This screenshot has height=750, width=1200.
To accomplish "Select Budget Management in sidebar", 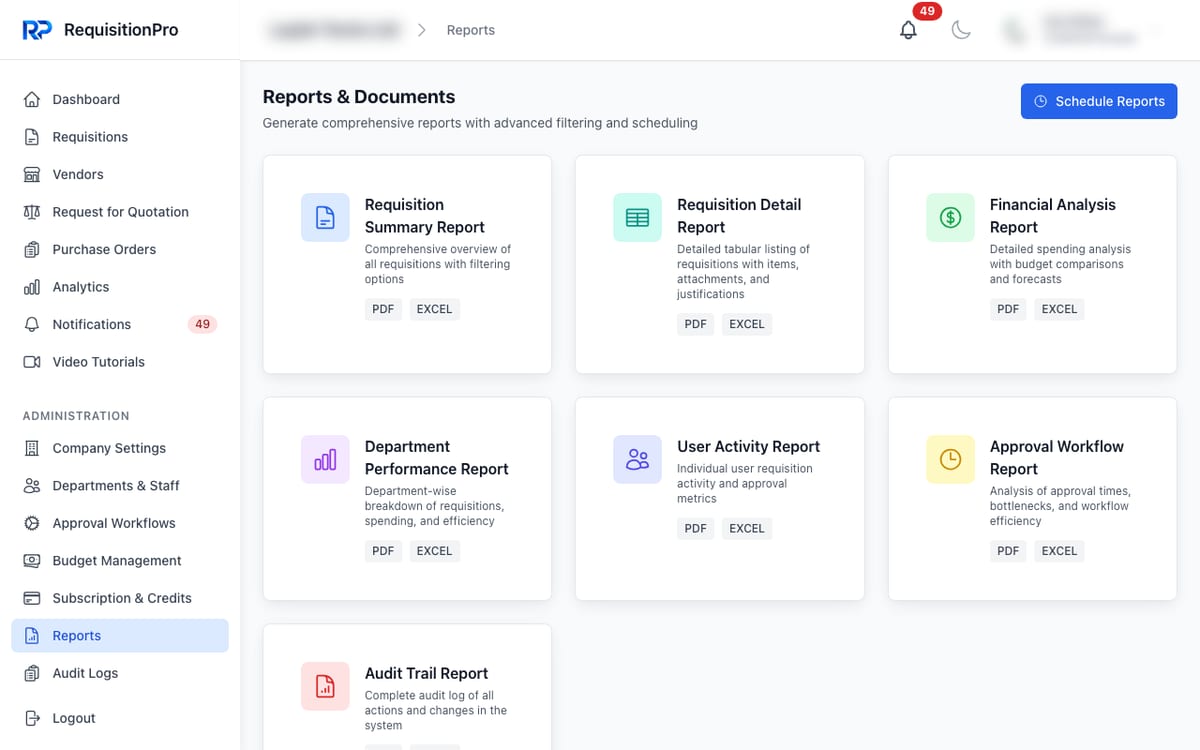I will coord(120,561).
